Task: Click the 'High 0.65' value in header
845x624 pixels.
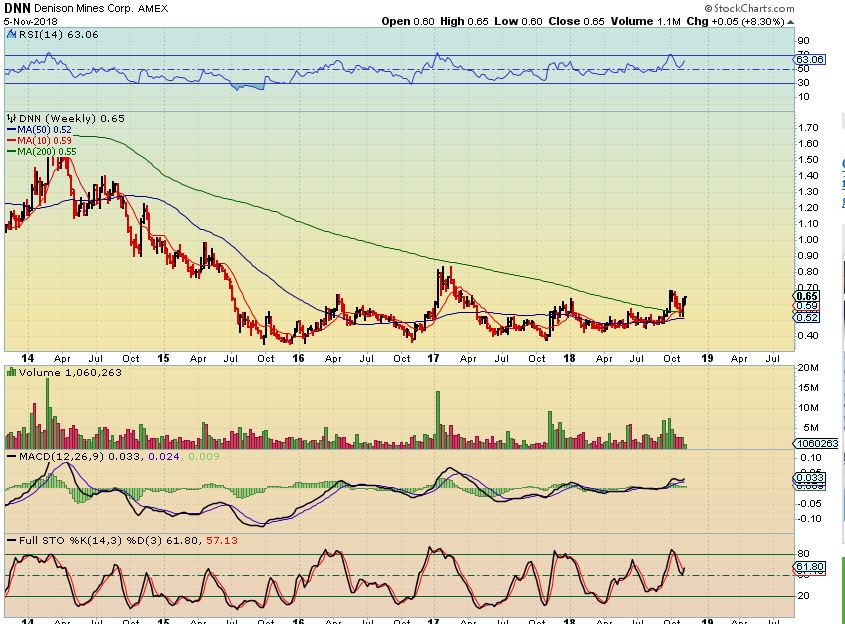Action: (464, 22)
